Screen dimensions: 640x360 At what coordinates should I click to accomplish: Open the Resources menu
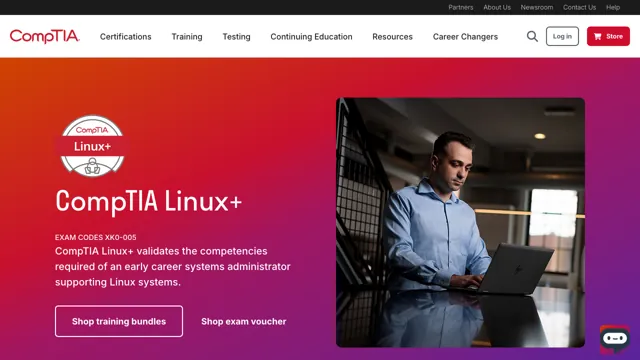(392, 37)
